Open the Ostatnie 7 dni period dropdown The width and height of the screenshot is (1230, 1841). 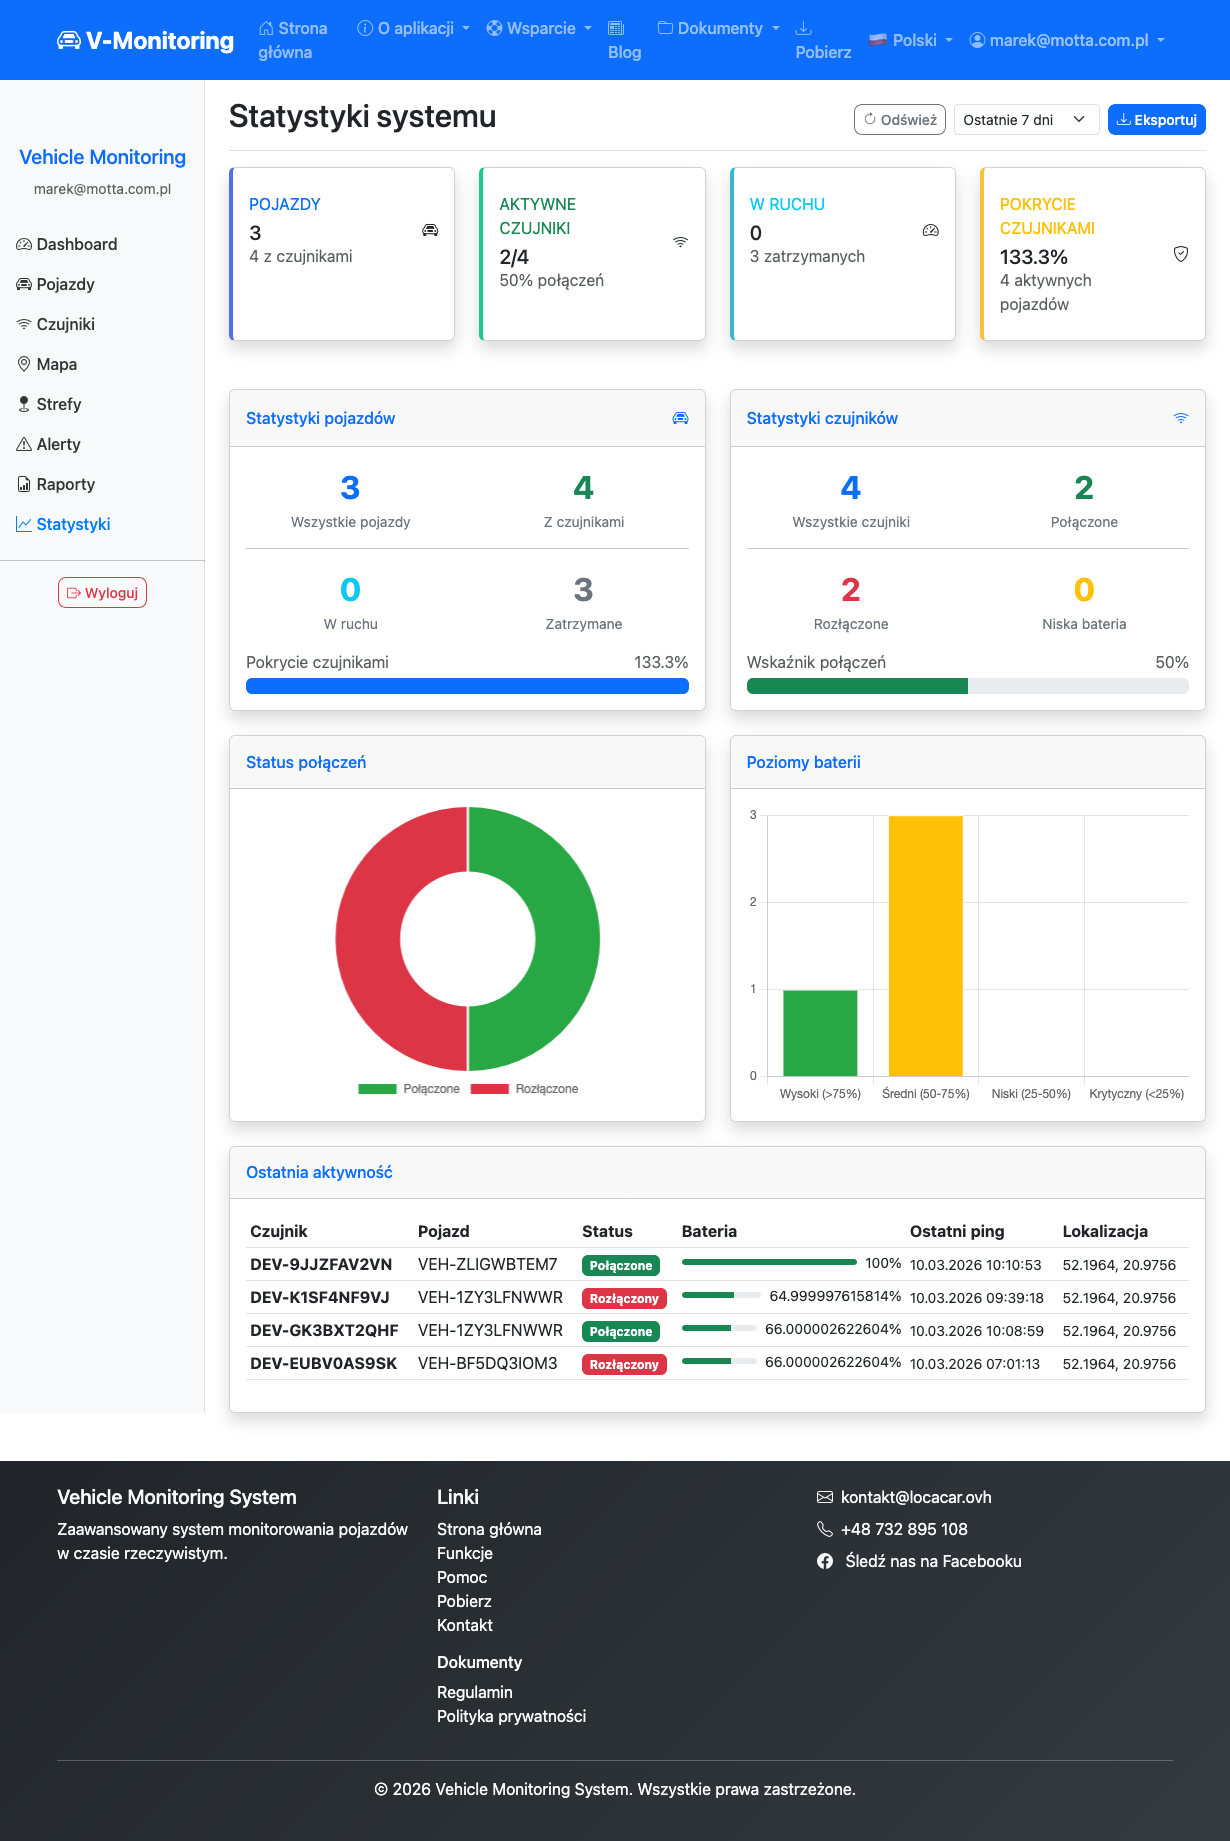pyautogui.click(x=1026, y=120)
